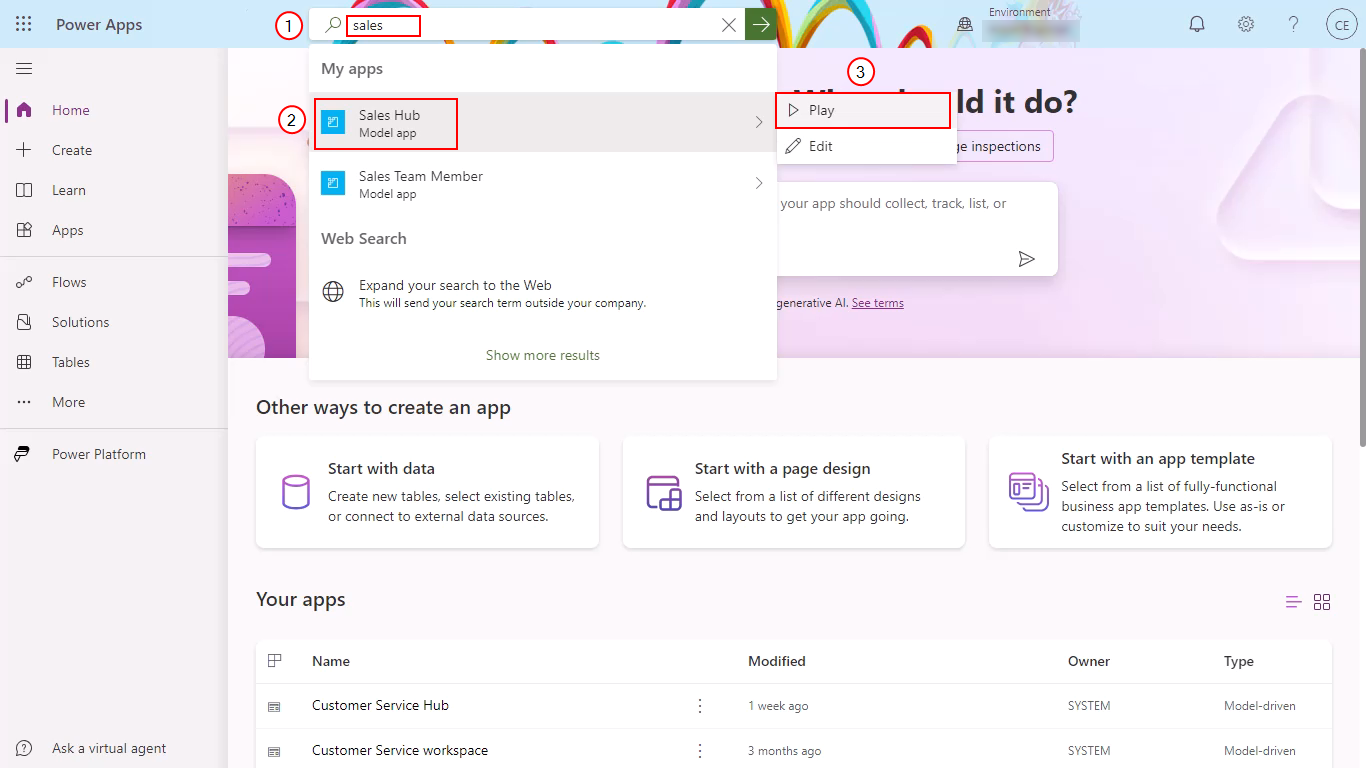Viewport: 1366px width, 768px height.
Task: Sort apps by Name column
Action: click(x=331, y=661)
